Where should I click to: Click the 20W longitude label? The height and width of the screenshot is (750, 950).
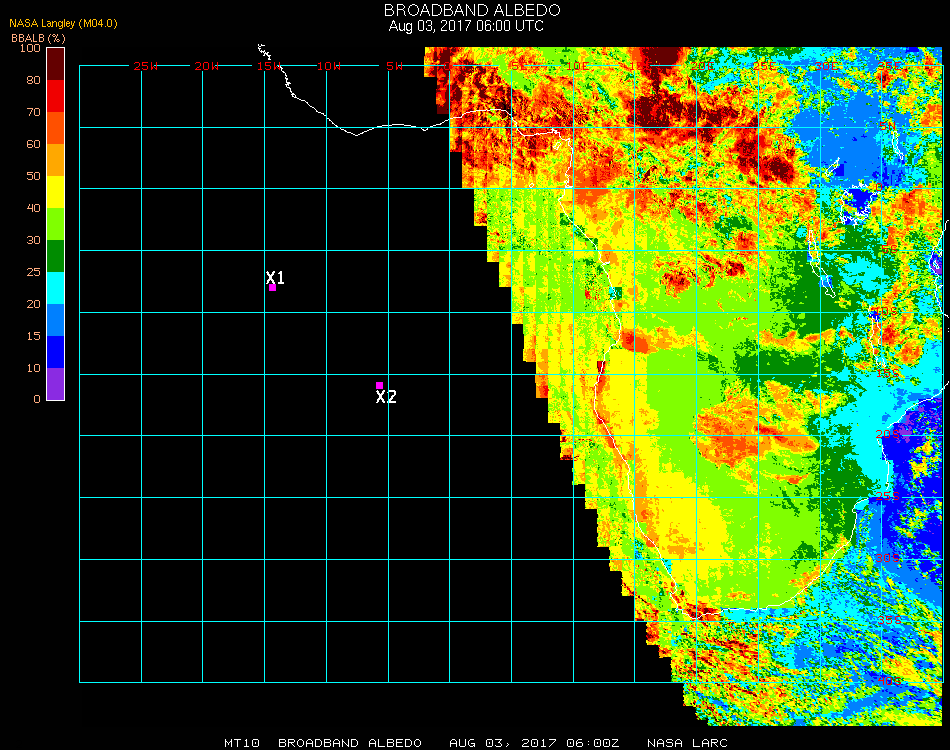click(x=207, y=66)
